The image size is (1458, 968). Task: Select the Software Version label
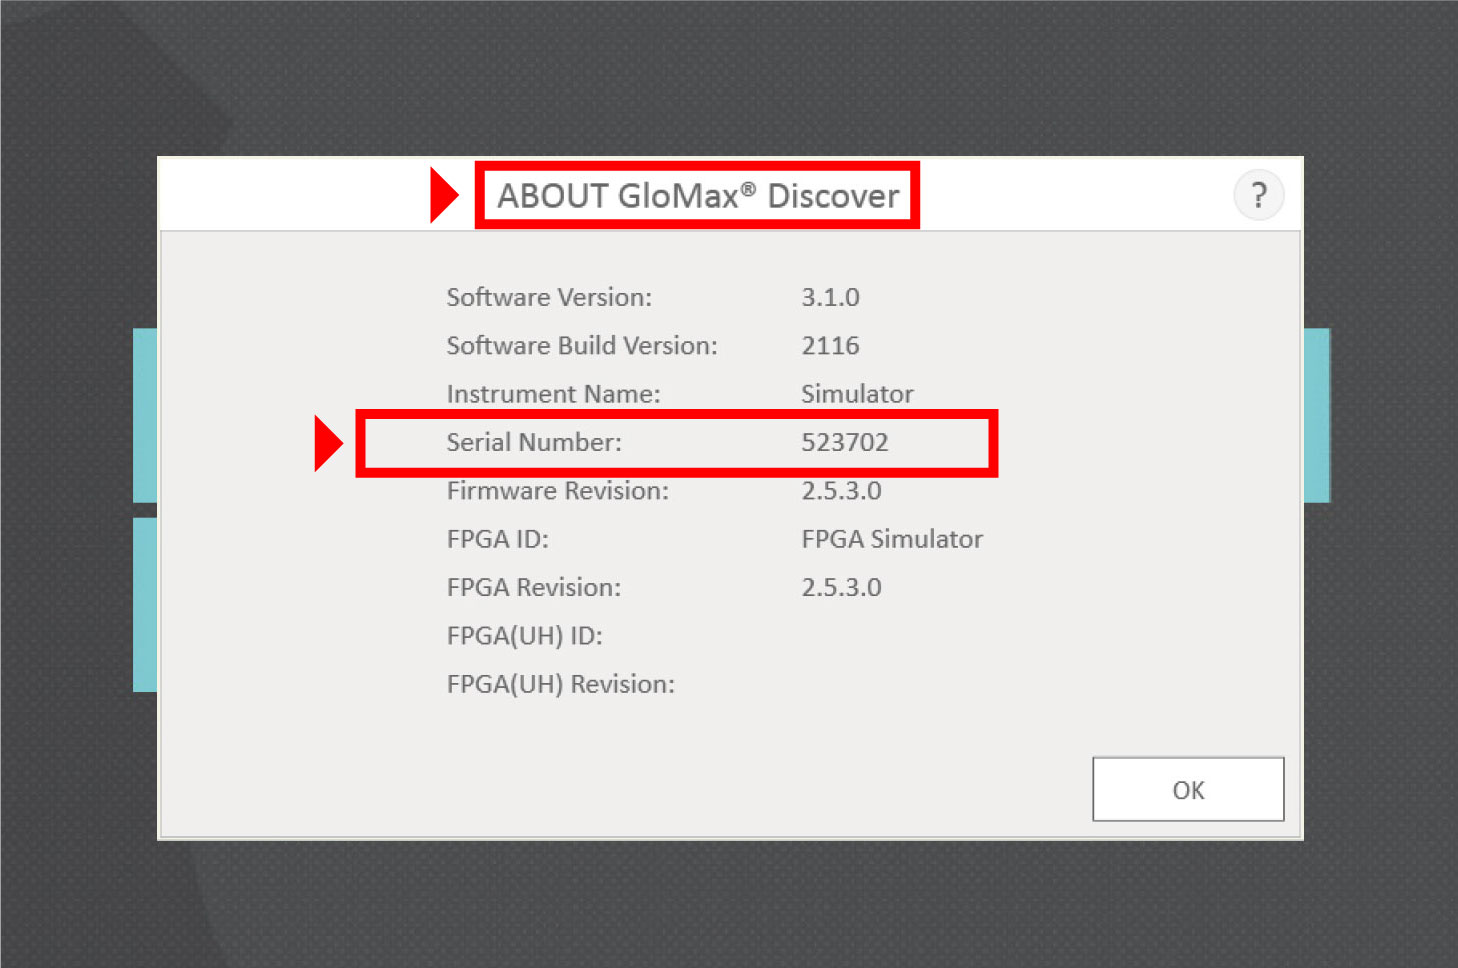[x=549, y=298]
